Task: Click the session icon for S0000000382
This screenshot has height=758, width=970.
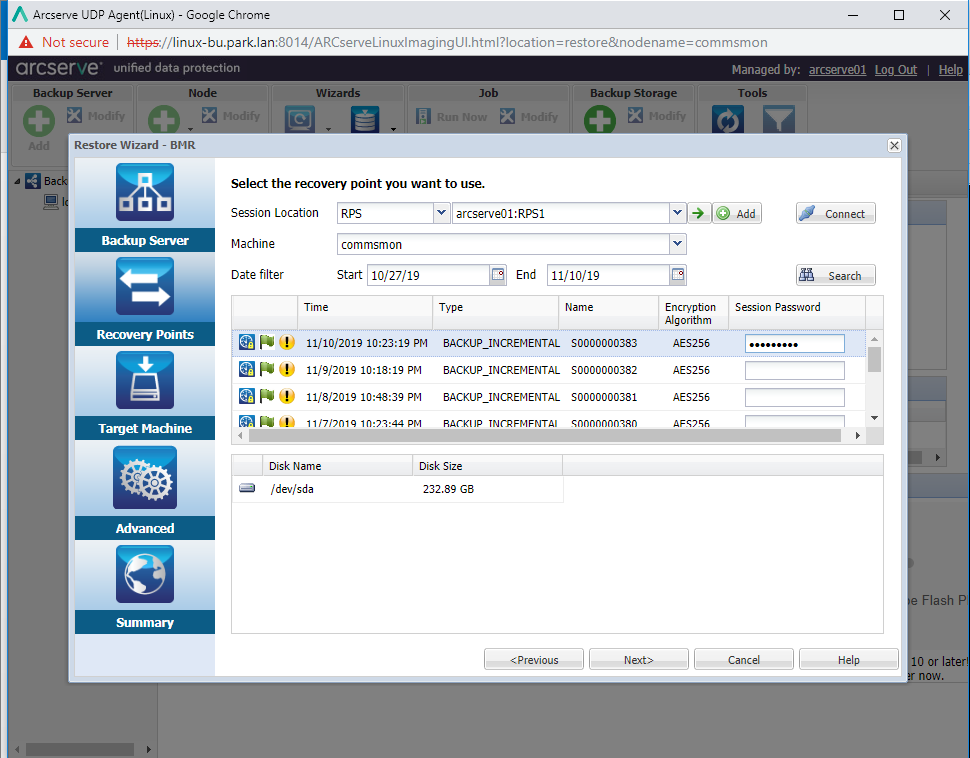Action: point(247,369)
